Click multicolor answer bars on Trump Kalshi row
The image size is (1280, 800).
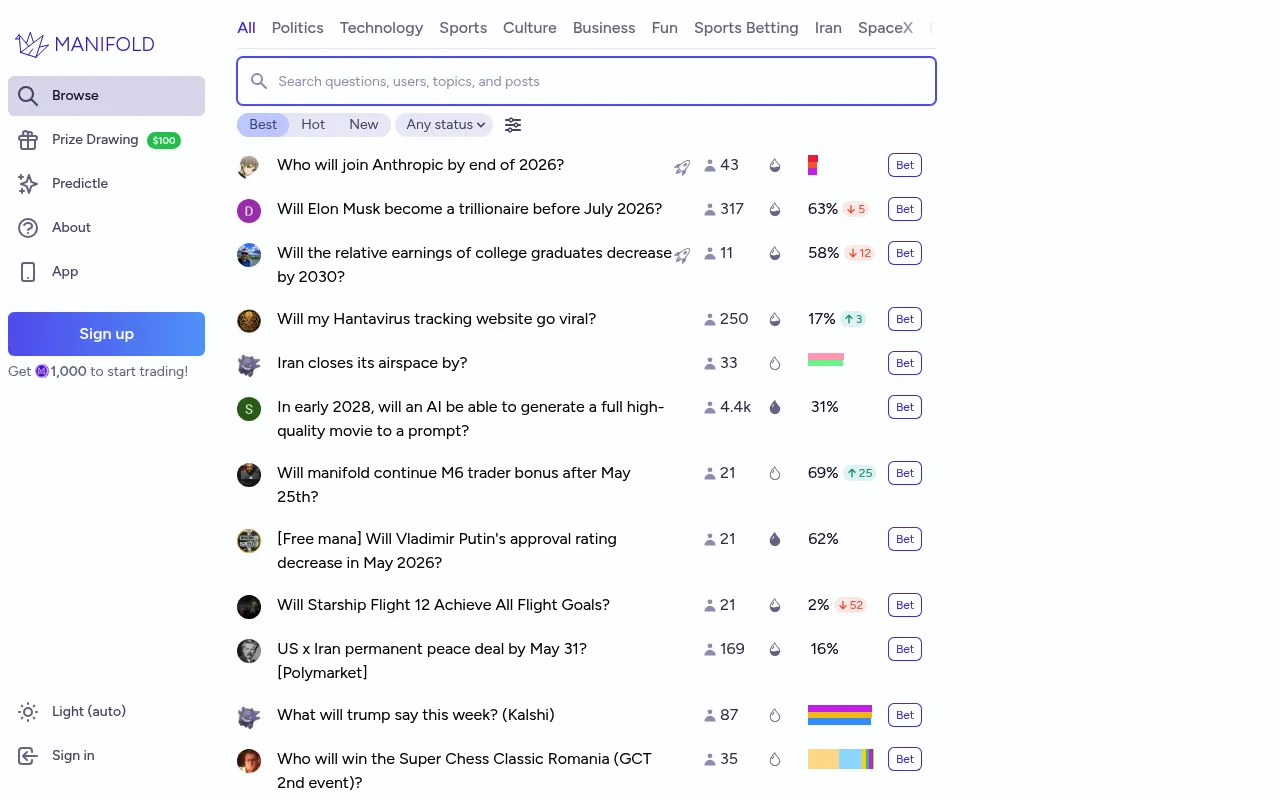point(840,715)
